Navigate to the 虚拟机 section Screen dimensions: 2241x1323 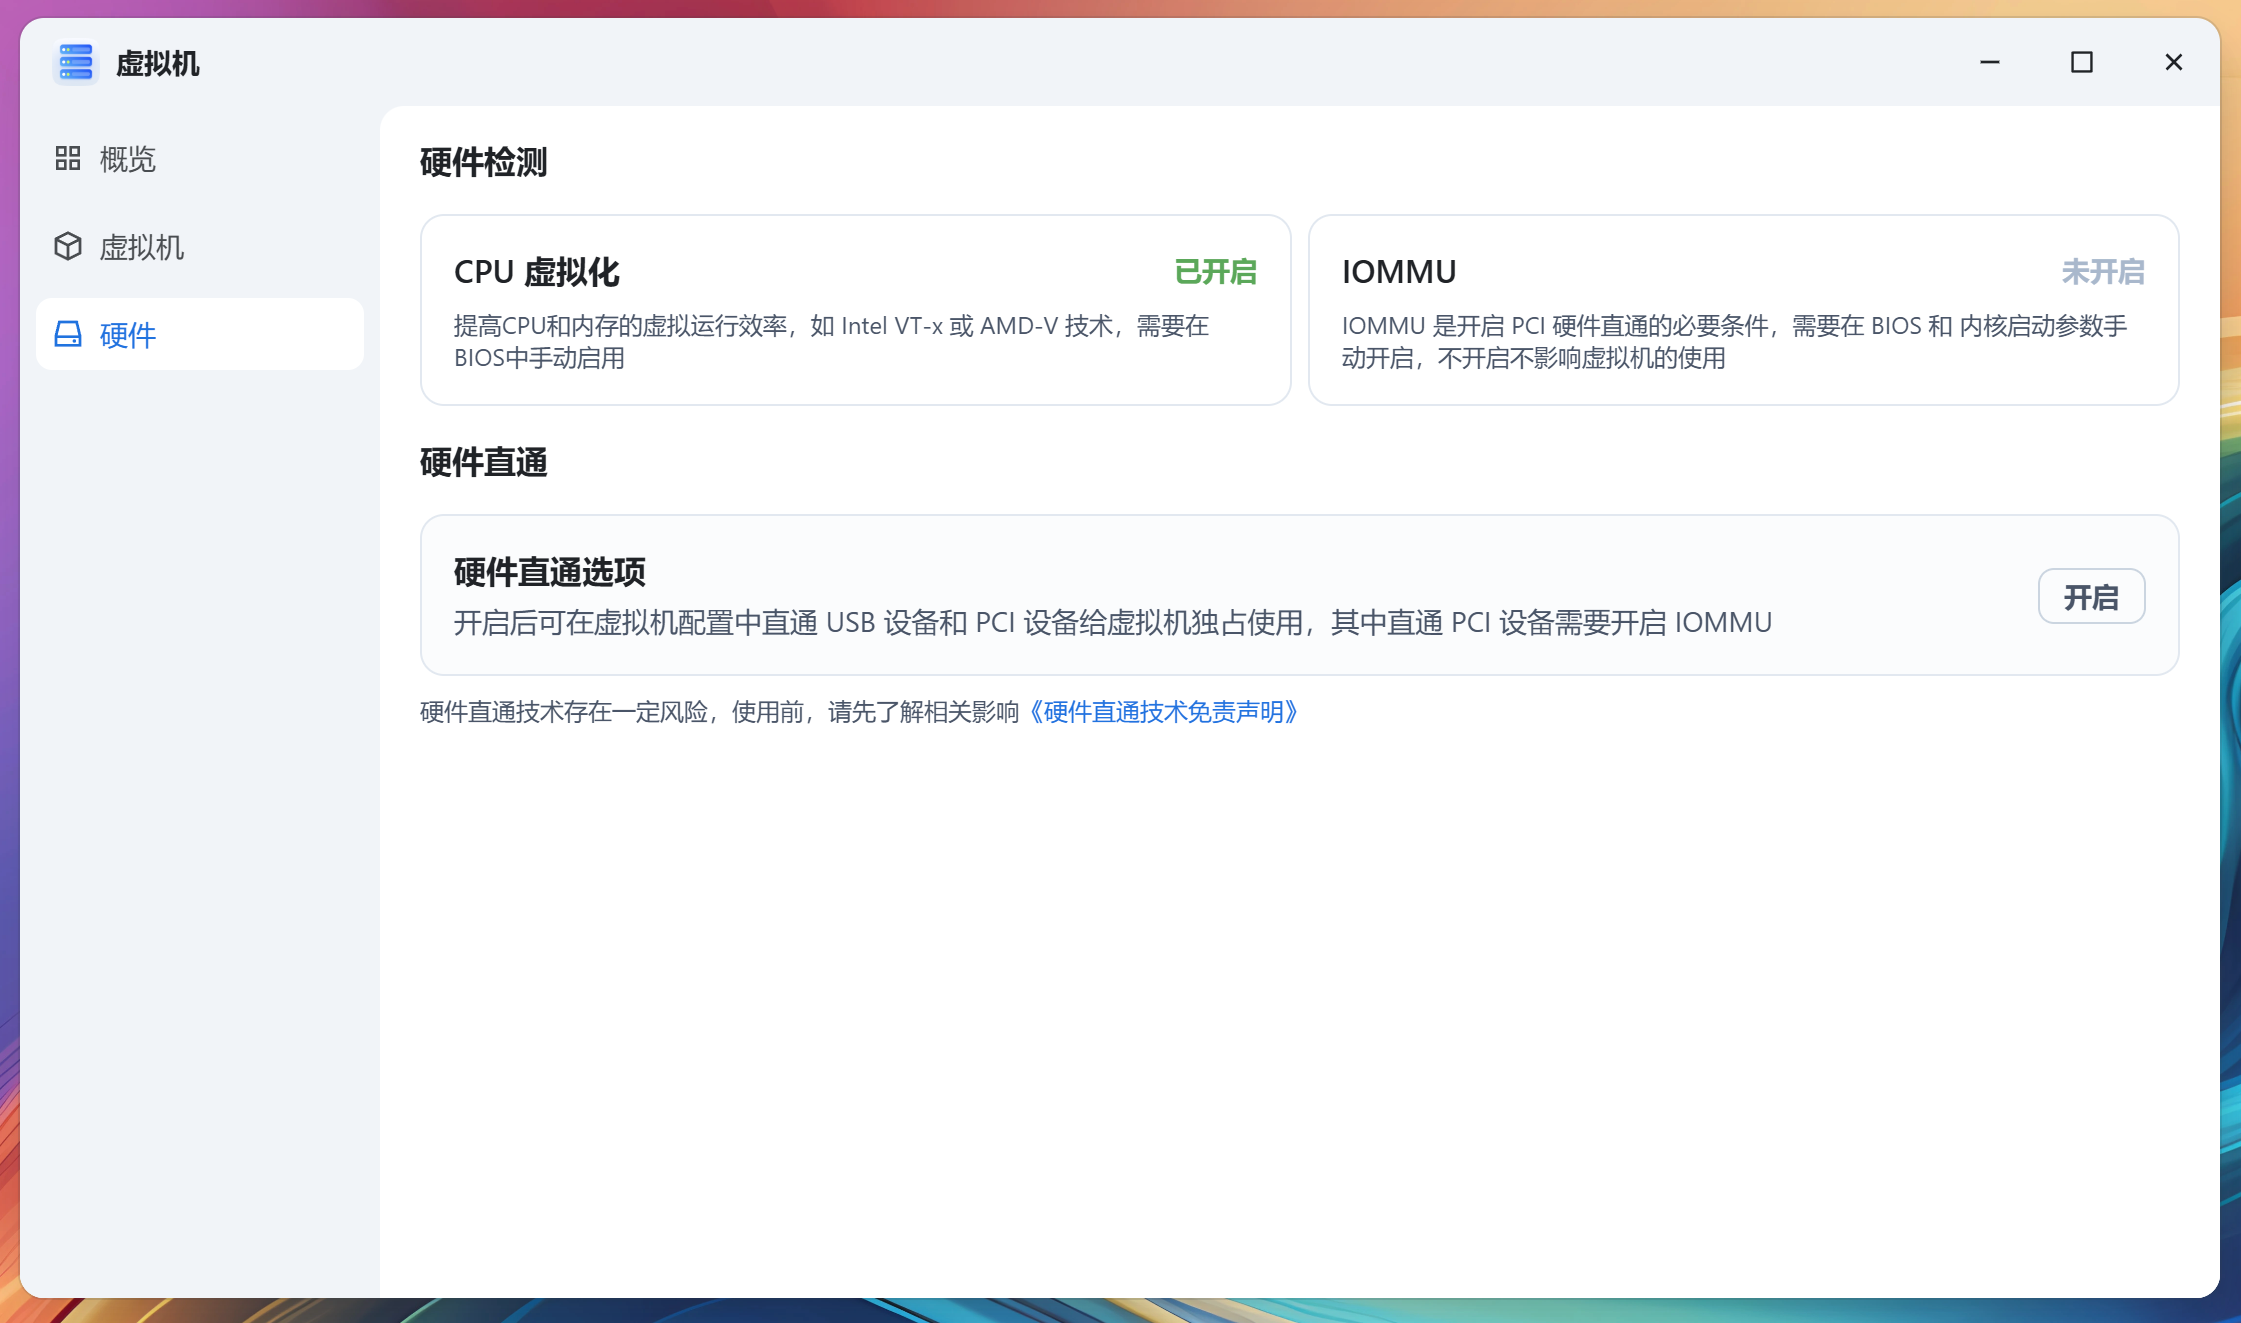[143, 246]
